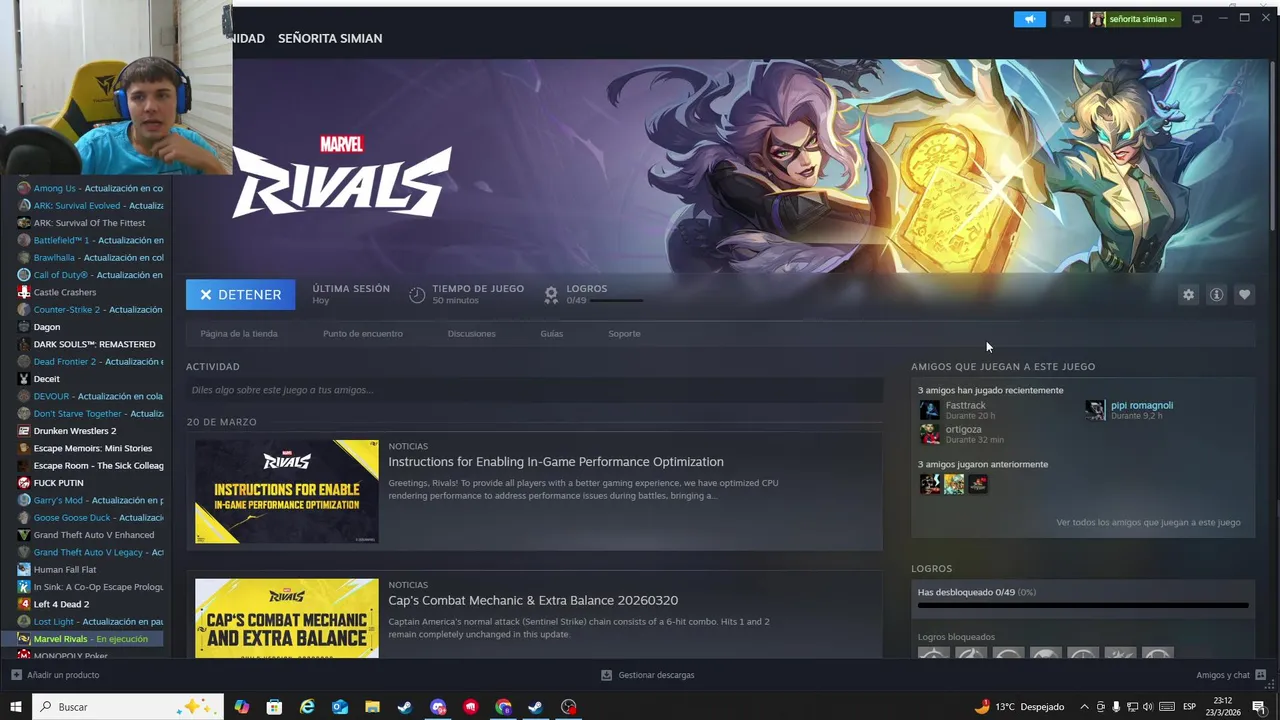
Task: Click the Cap's Combat Mechanic thumbnail
Action: click(287, 618)
